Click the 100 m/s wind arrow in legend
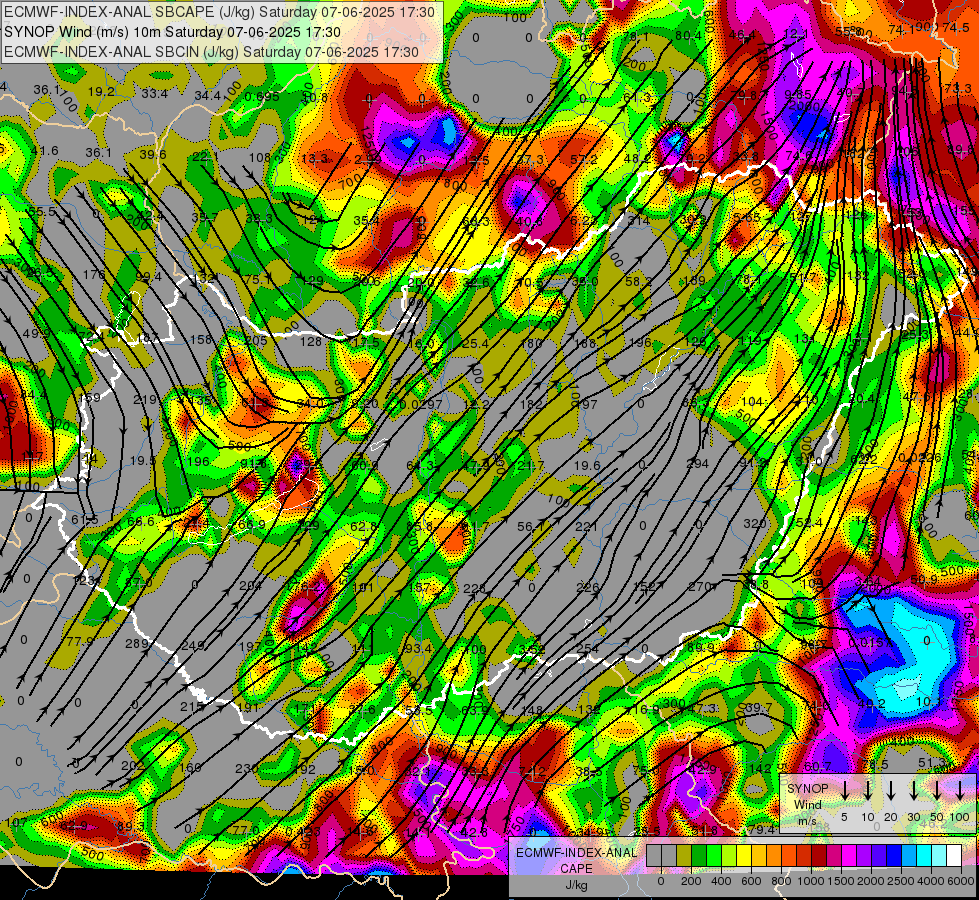This screenshot has width=979, height=900. (x=960, y=790)
